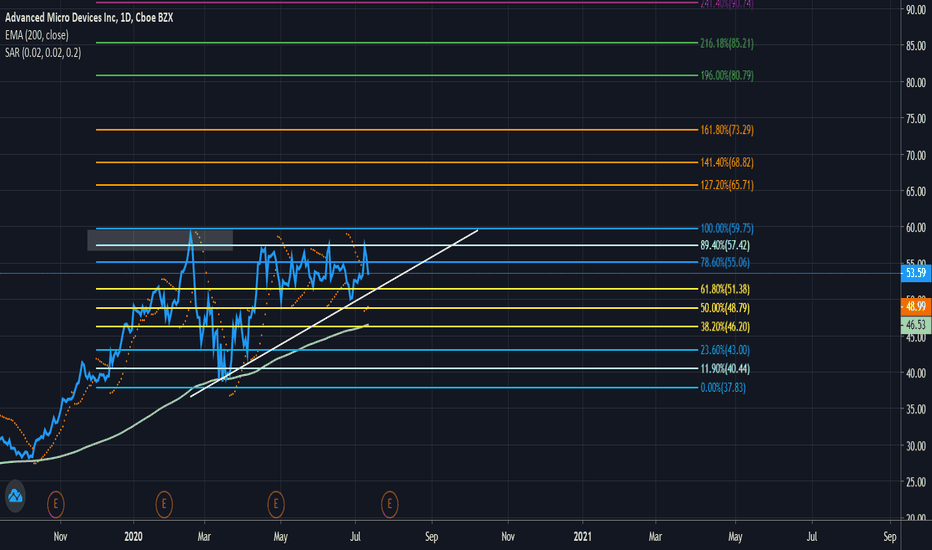Click the Sep label before Nov 2020

[x=432, y=536]
